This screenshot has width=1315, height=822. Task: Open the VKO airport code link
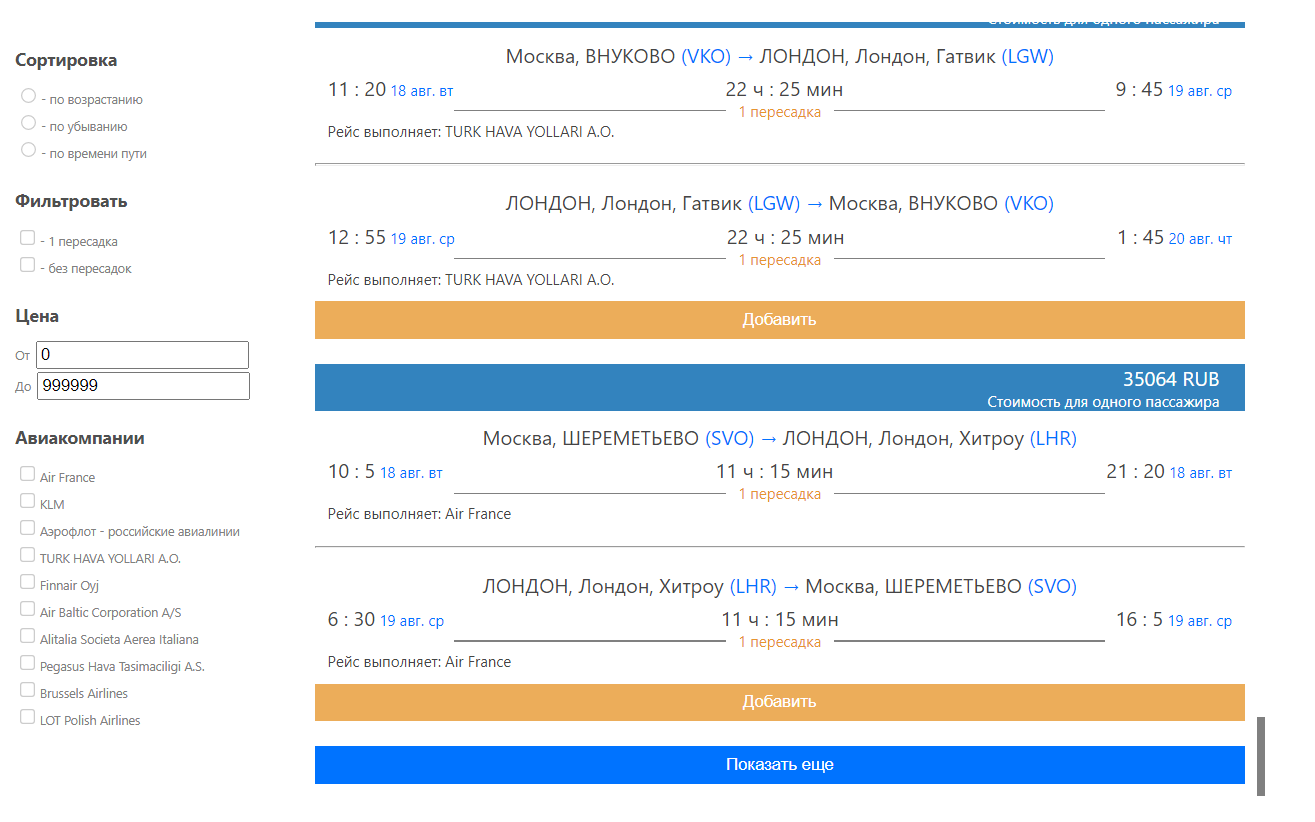click(706, 57)
